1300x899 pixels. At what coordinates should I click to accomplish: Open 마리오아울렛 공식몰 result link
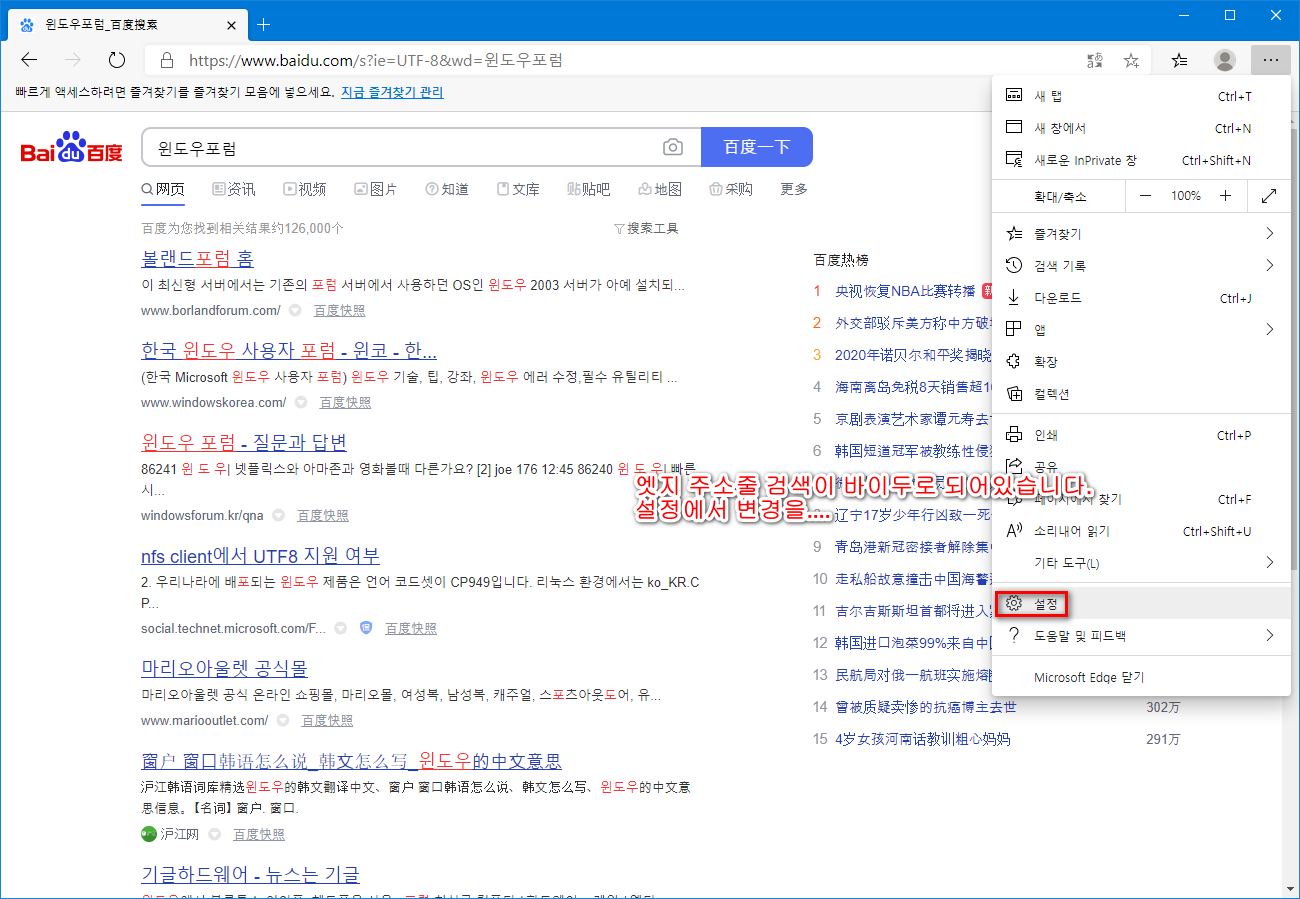click(x=225, y=668)
